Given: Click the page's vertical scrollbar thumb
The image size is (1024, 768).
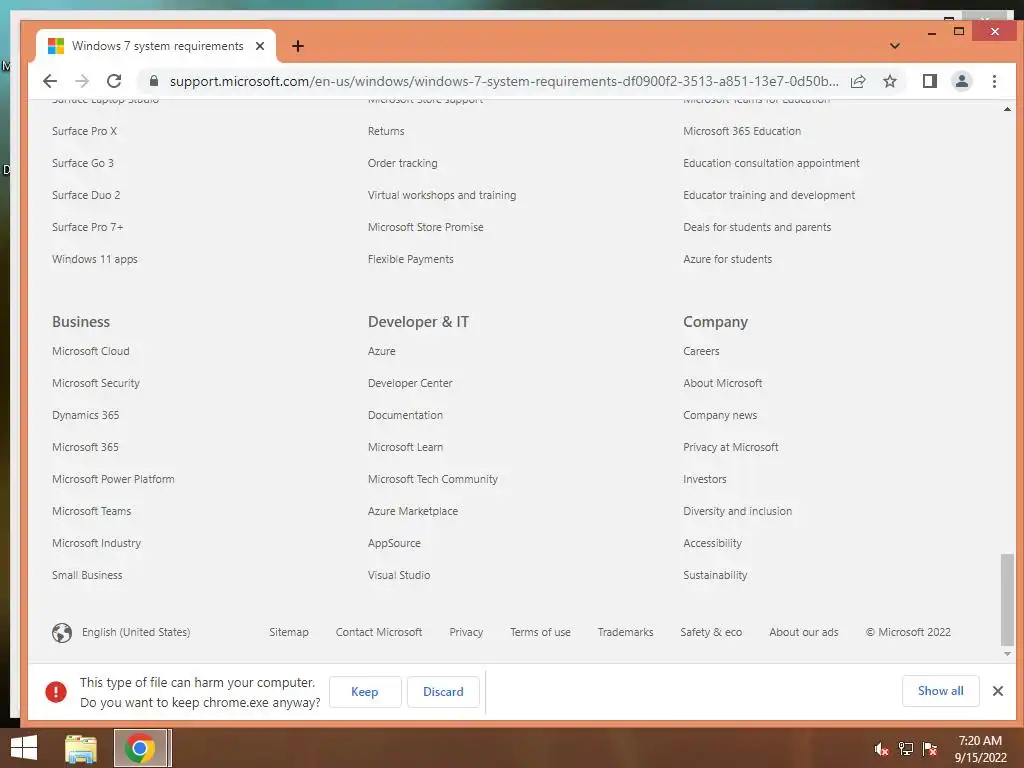Looking at the screenshot, I should (1007, 600).
